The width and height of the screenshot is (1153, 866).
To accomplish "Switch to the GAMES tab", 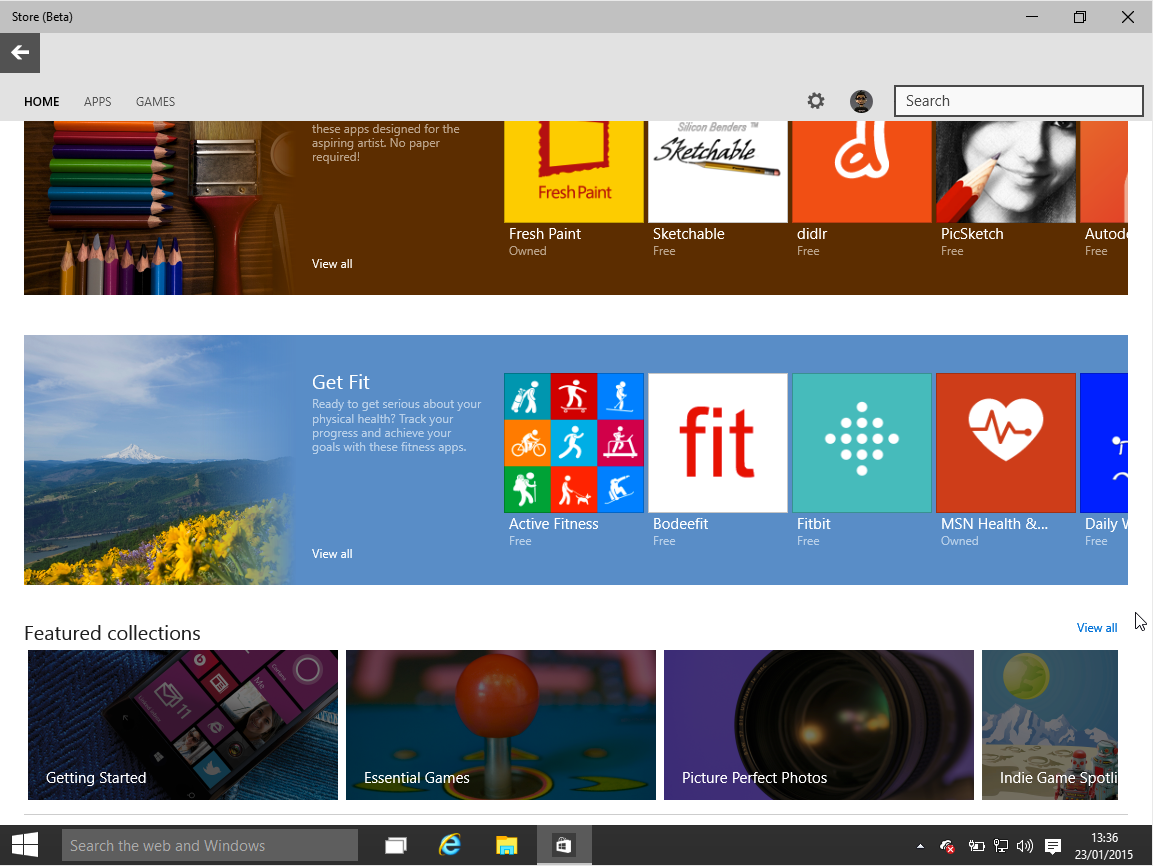I will [155, 101].
